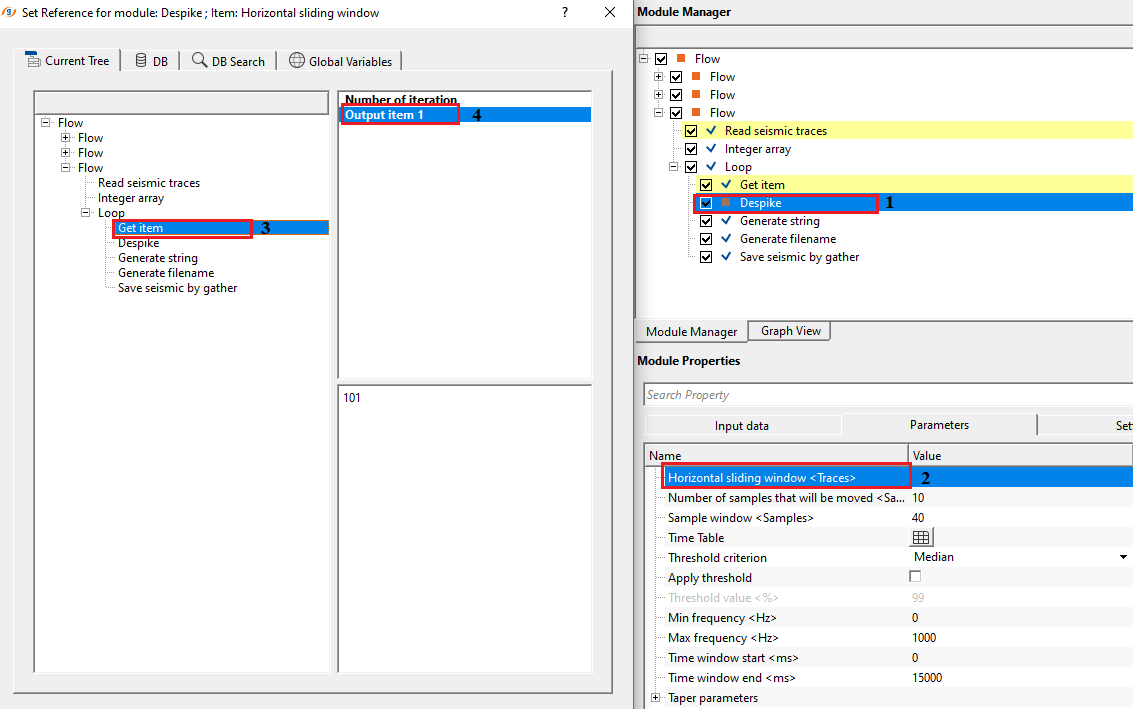Switch to the Input data tab
The height and width of the screenshot is (709, 1133).
(x=741, y=426)
